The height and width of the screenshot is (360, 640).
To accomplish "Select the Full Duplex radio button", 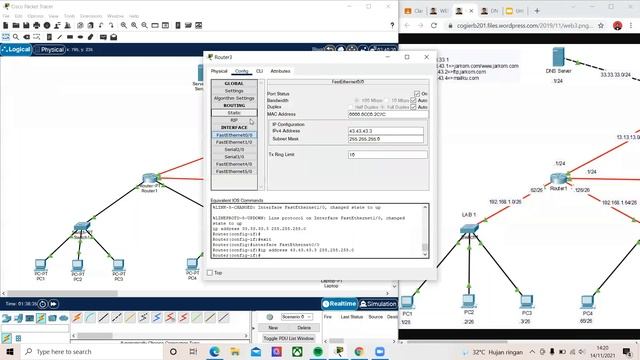I will (x=383, y=107).
